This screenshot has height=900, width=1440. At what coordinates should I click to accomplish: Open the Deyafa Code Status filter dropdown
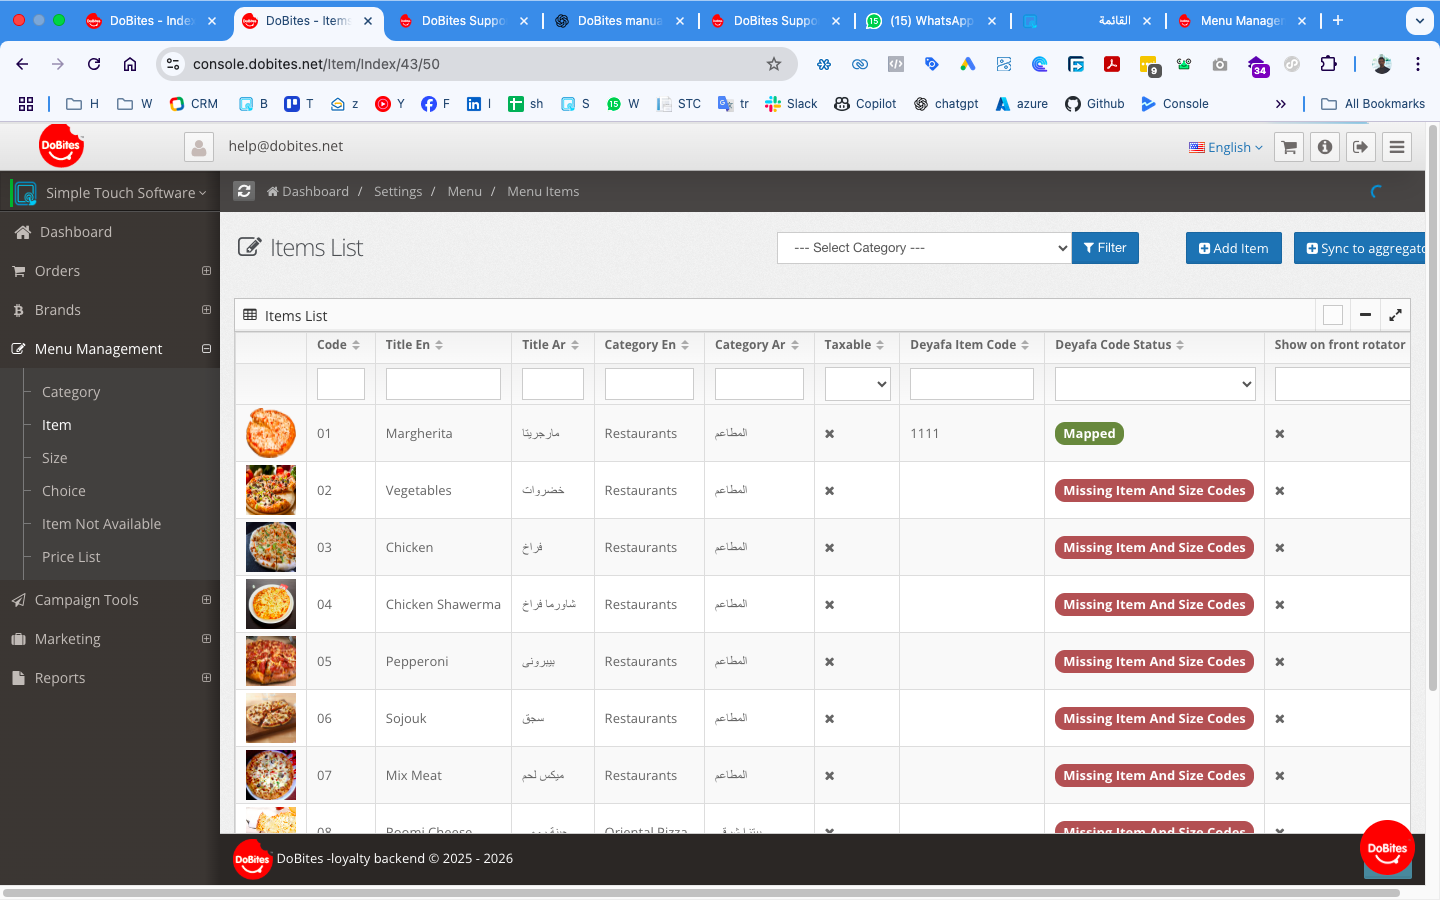pos(1154,384)
